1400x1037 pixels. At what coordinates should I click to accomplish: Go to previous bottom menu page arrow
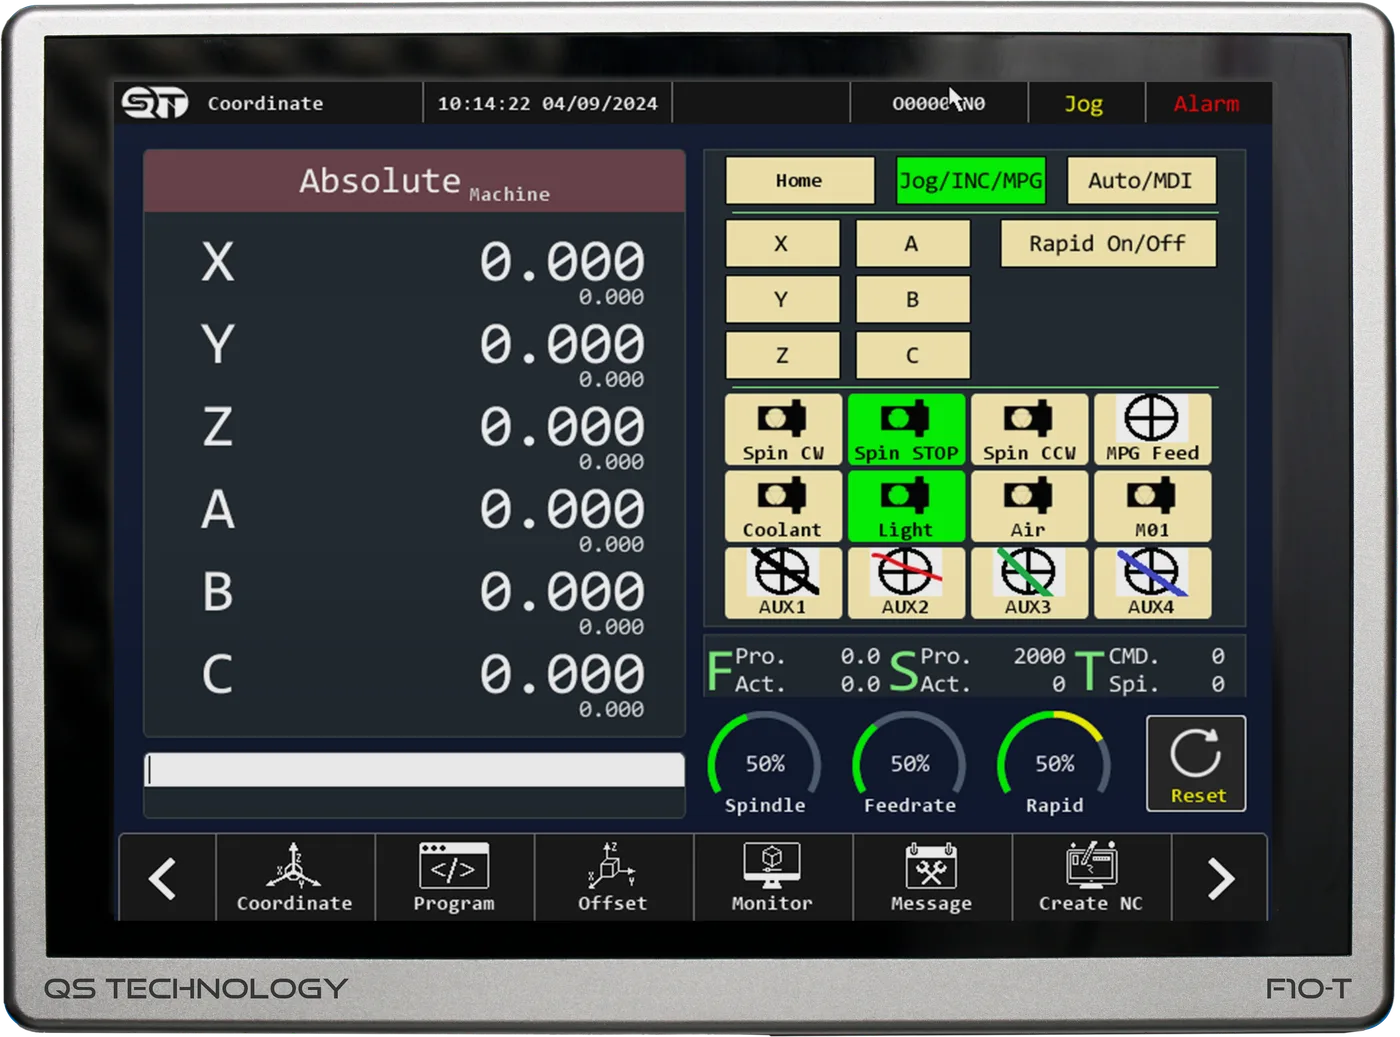(165, 879)
